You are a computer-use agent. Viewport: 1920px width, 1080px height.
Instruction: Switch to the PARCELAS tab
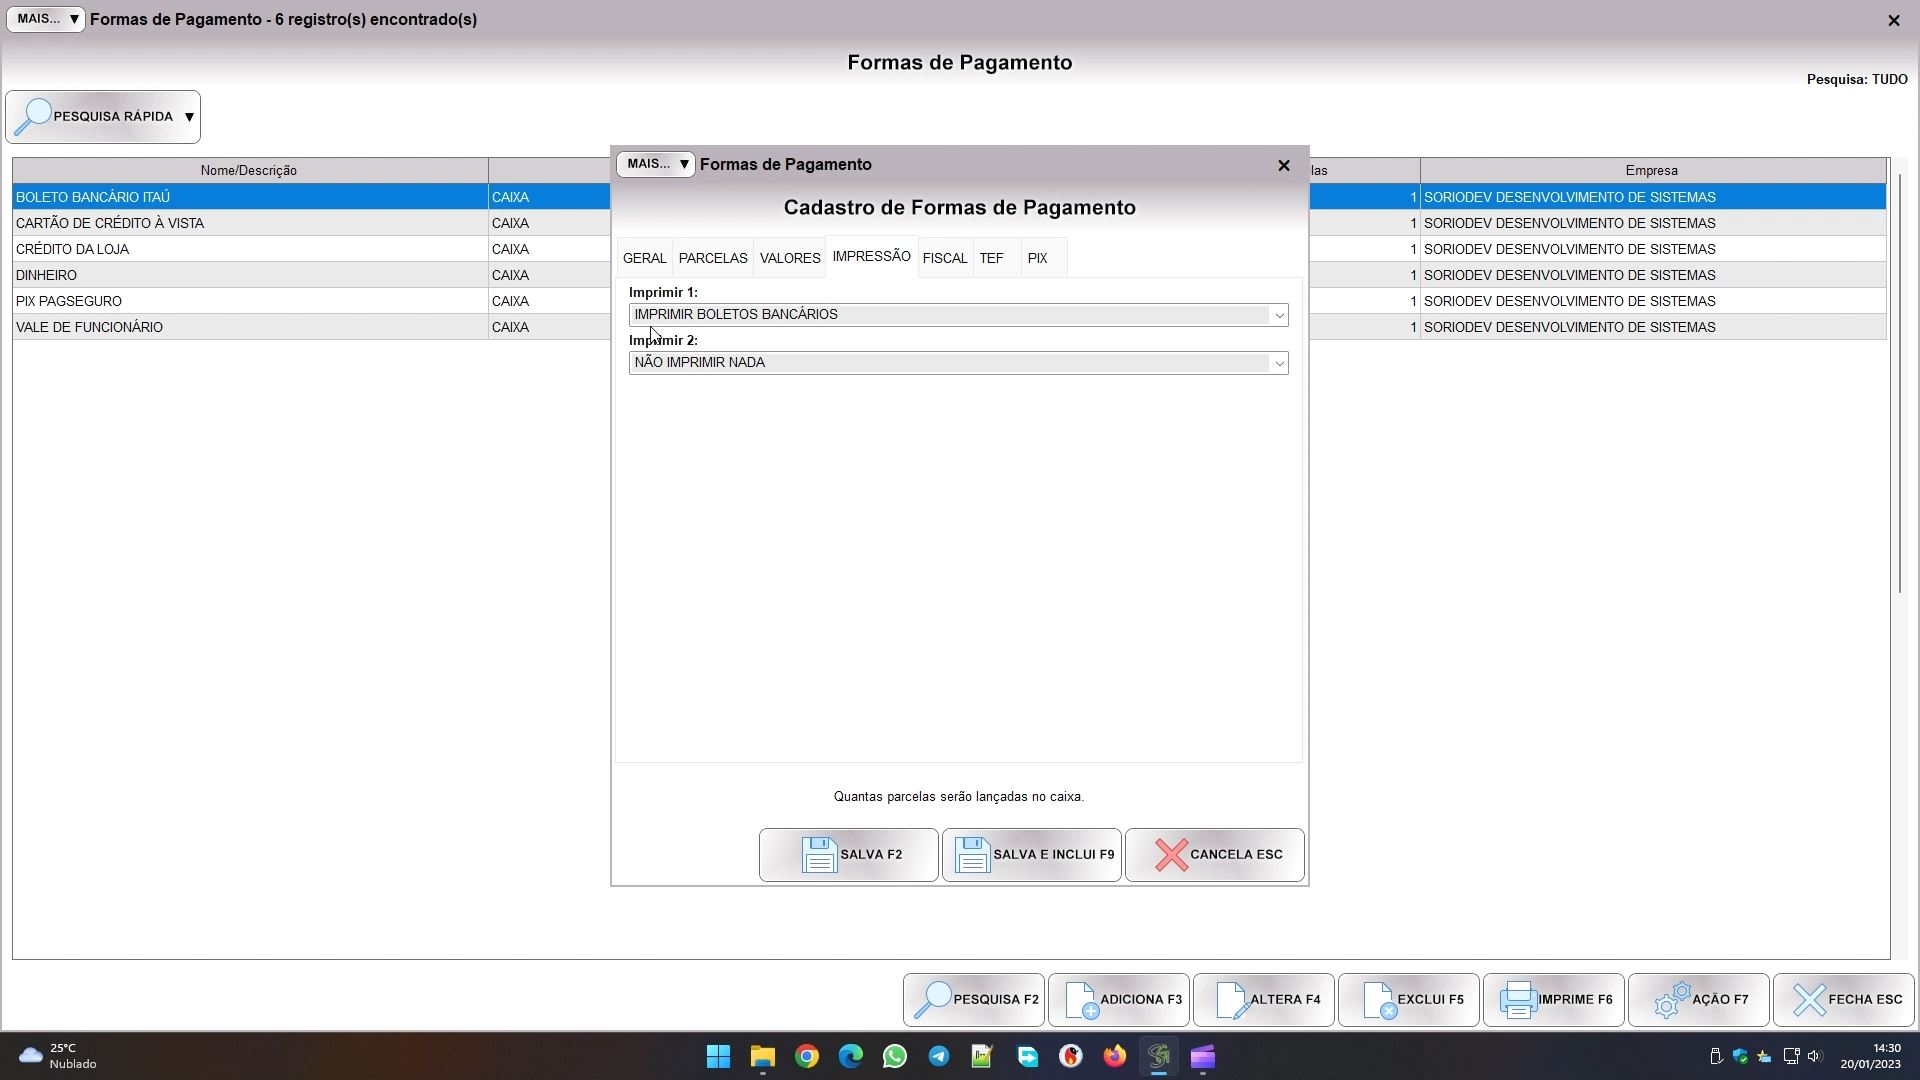click(x=712, y=259)
